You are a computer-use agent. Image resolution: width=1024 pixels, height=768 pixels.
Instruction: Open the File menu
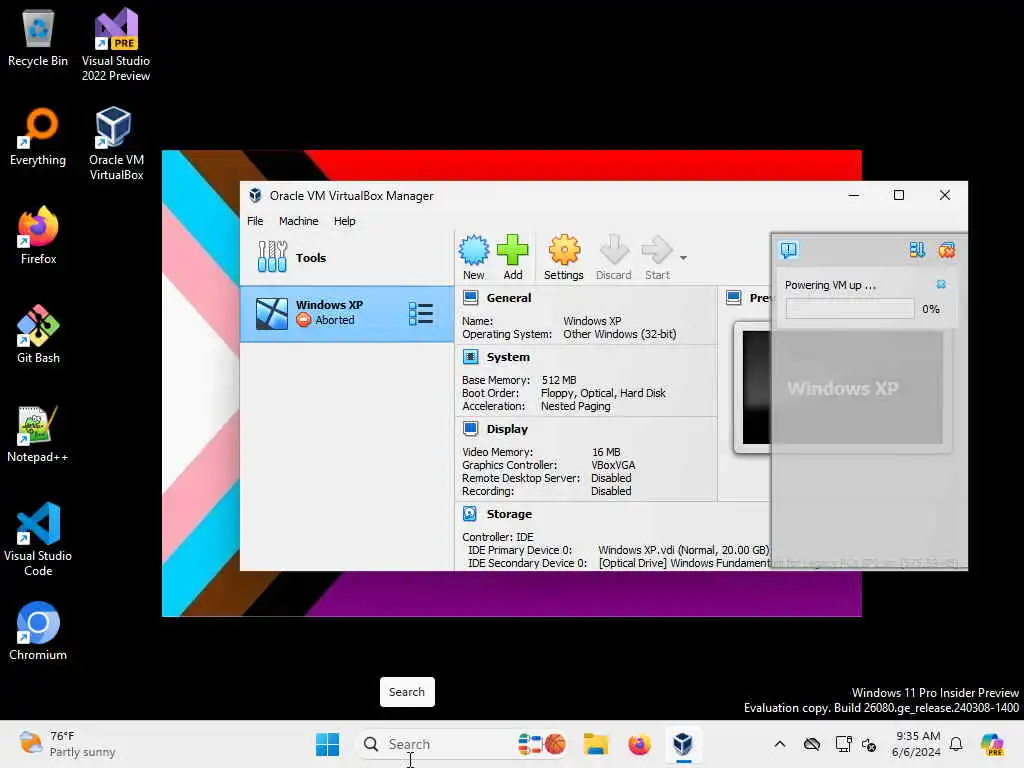click(x=255, y=221)
